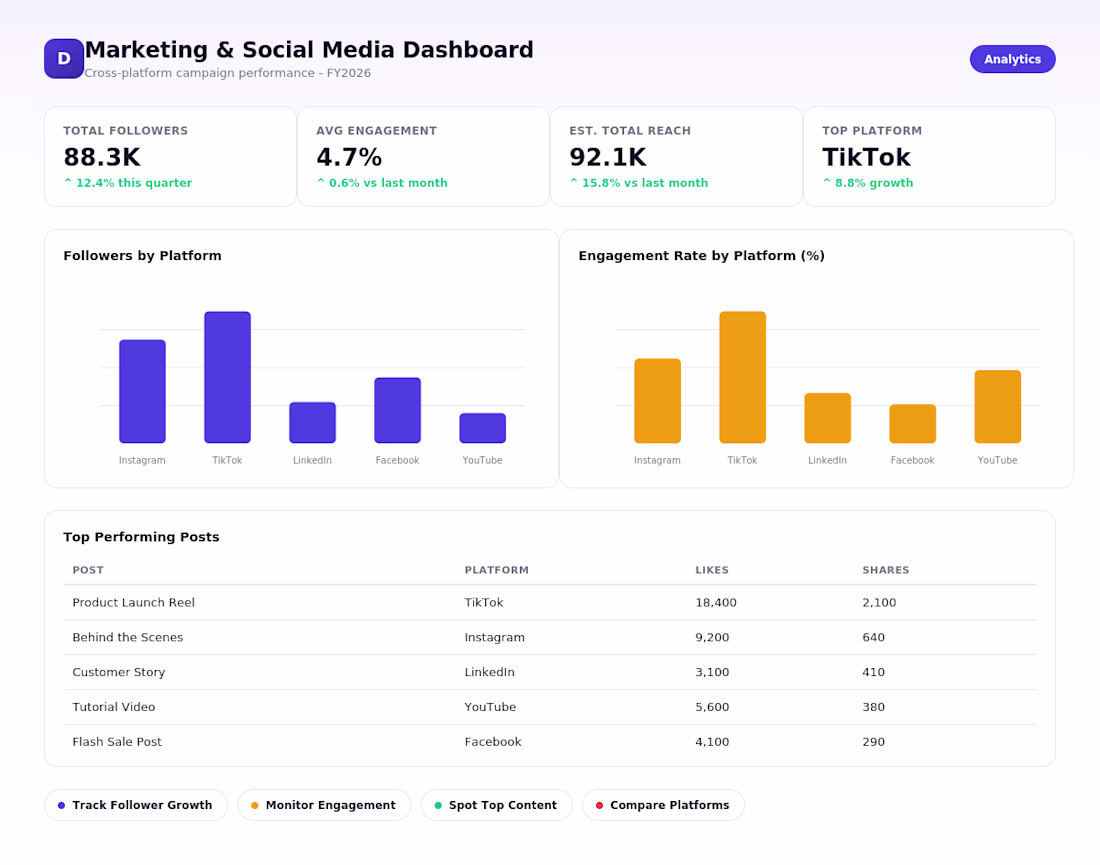
Task: Click the Compare Platforms chip
Action: click(x=664, y=805)
